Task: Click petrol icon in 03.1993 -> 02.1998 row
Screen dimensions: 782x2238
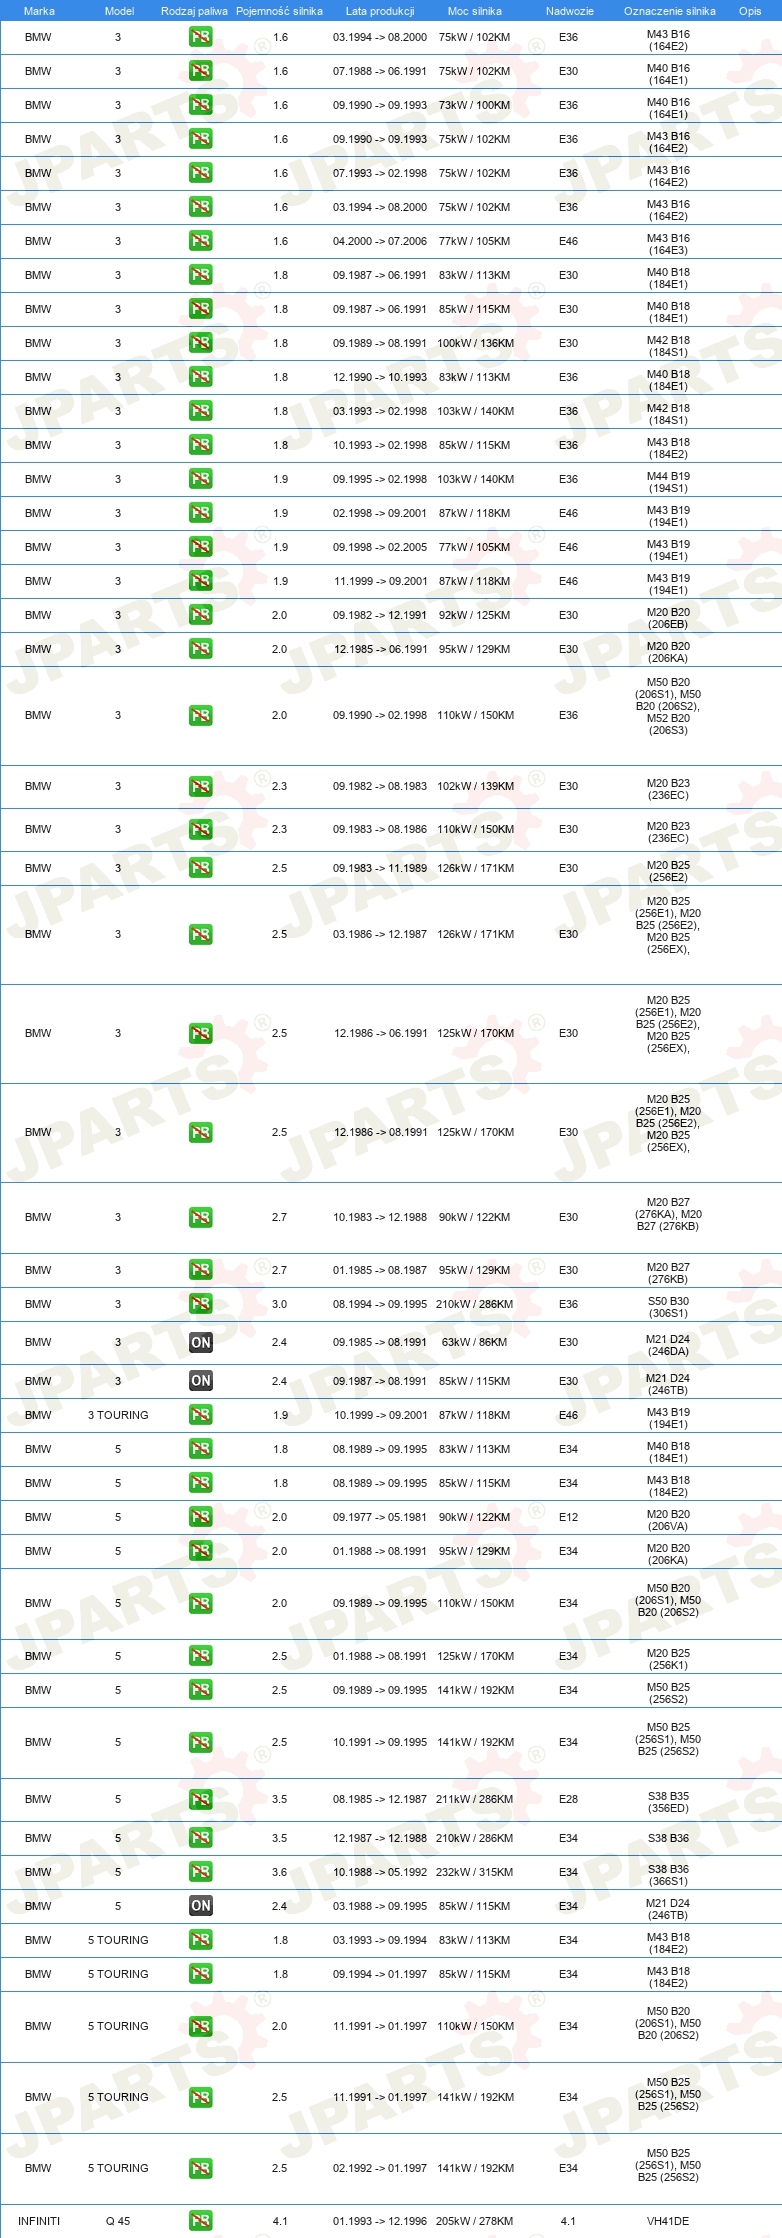Action: point(200,411)
